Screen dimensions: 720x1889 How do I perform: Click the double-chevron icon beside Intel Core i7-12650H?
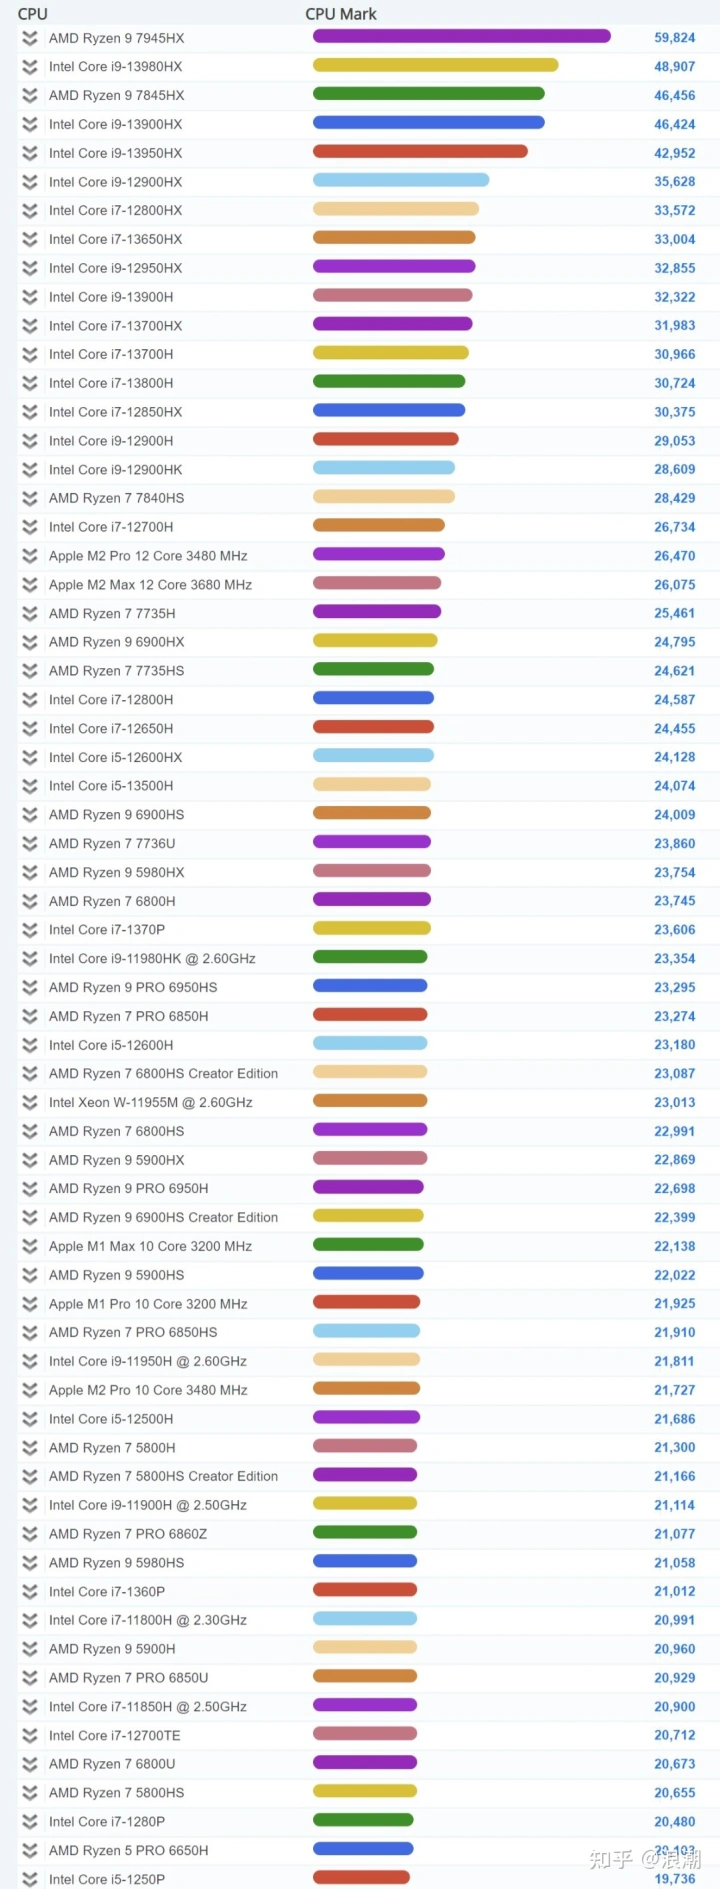click(x=30, y=729)
